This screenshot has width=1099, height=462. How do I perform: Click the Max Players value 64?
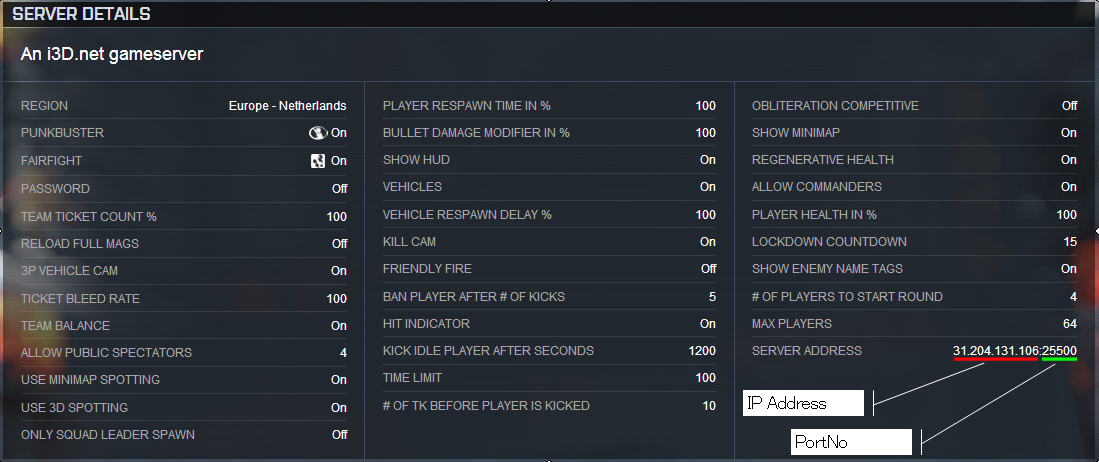click(1070, 324)
